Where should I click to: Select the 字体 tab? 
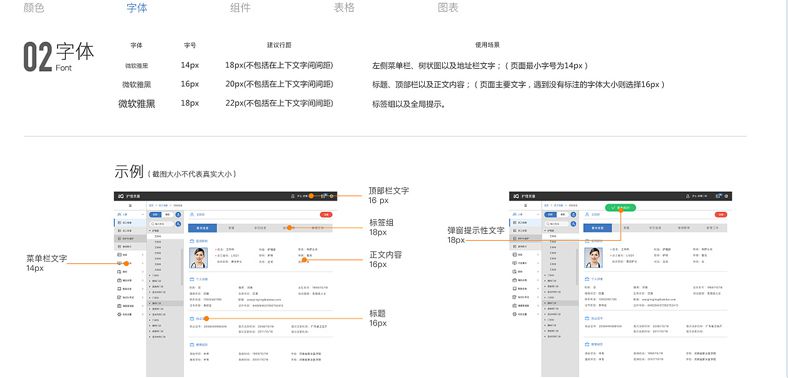tap(137, 8)
